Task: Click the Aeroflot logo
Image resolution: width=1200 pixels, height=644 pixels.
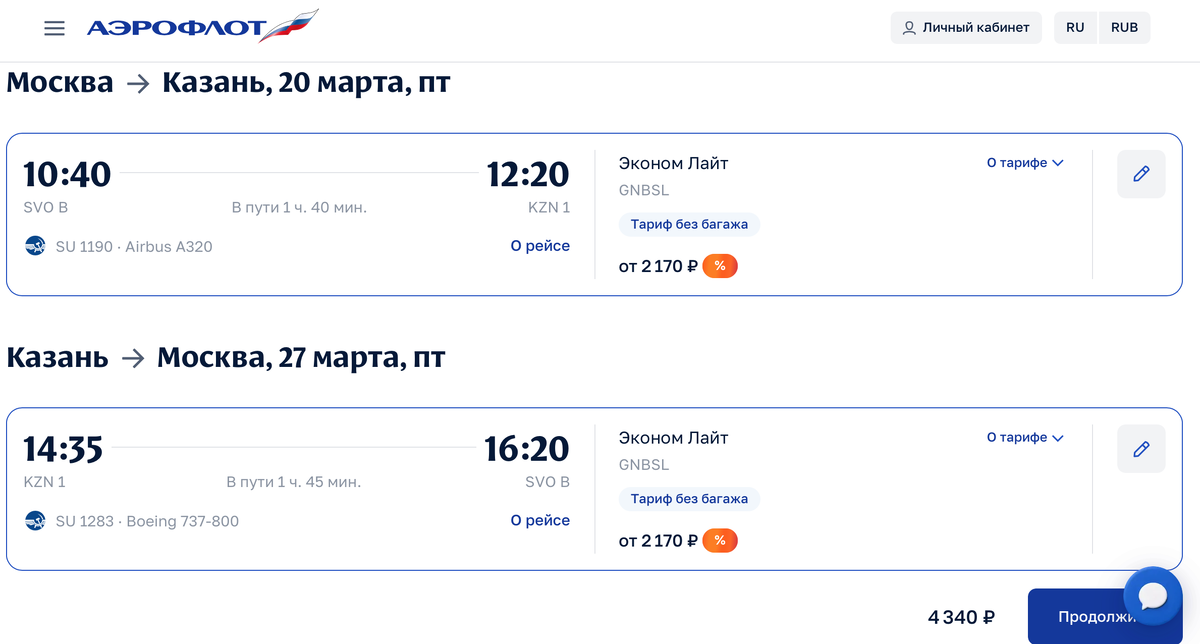Action: click(201, 27)
